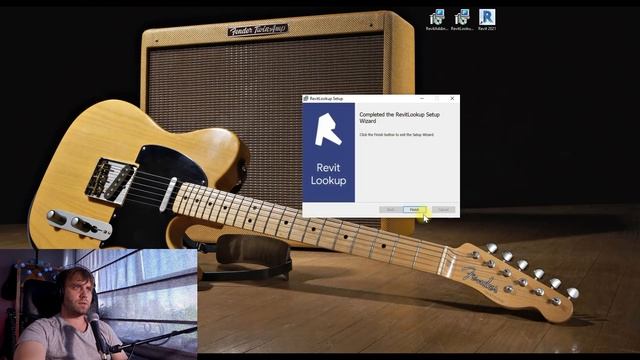Click the webcam video overlay
This screenshot has height=360, width=640.
pos(98,304)
